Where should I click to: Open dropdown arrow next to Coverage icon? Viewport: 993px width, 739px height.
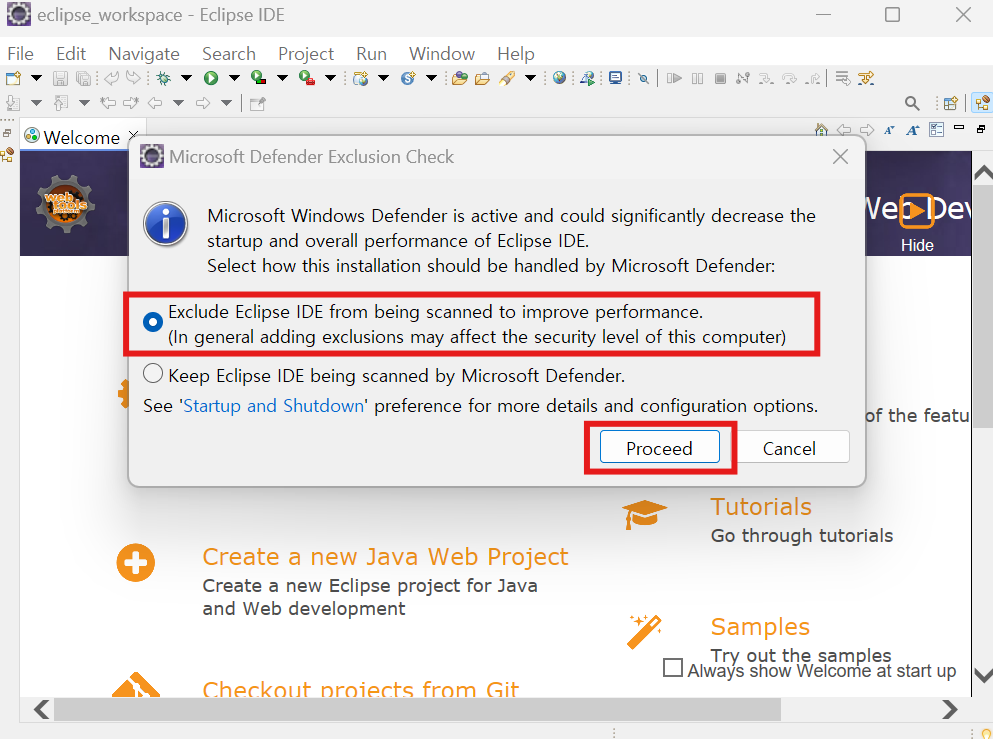(x=282, y=78)
